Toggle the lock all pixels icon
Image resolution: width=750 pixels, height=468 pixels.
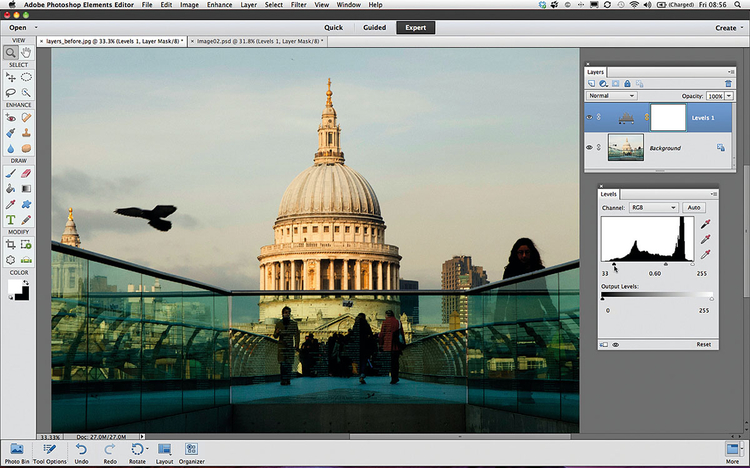pyautogui.click(x=628, y=84)
